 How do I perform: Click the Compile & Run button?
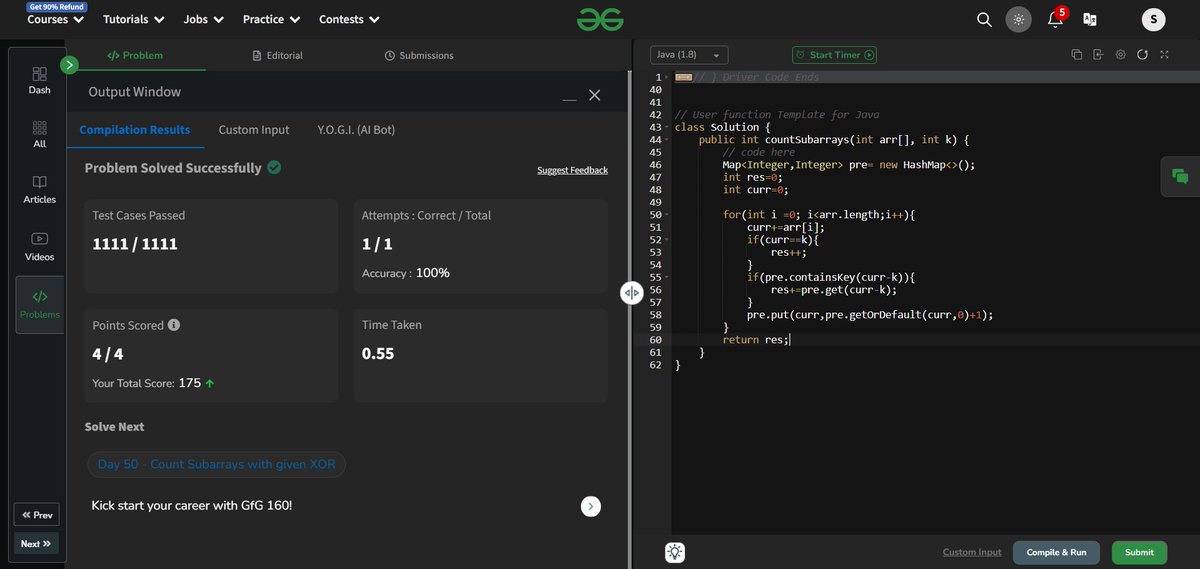(1056, 552)
